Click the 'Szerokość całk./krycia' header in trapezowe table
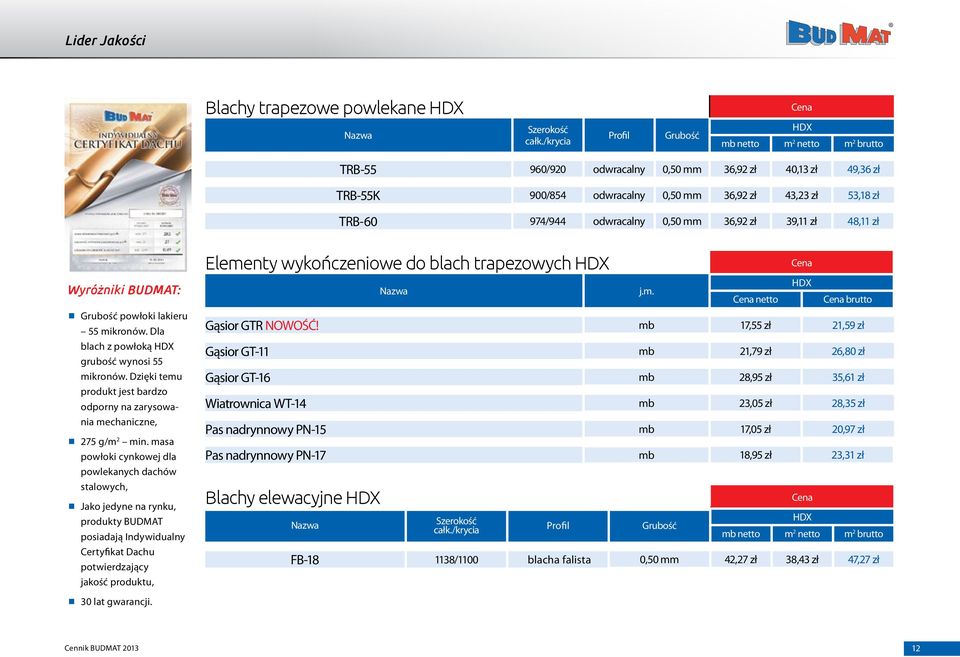This screenshot has height=657, width=960. [x=548, y=135]
